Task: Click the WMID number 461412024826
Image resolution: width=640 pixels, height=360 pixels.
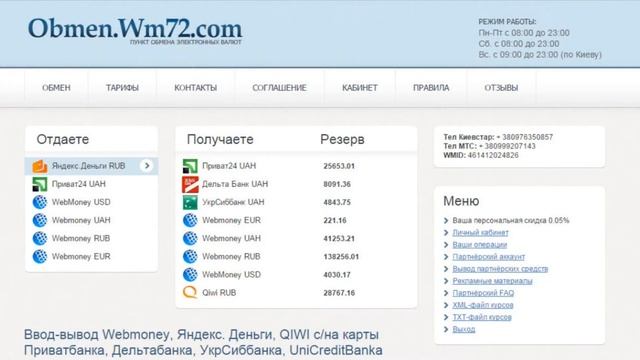Action: pos(493,156)
